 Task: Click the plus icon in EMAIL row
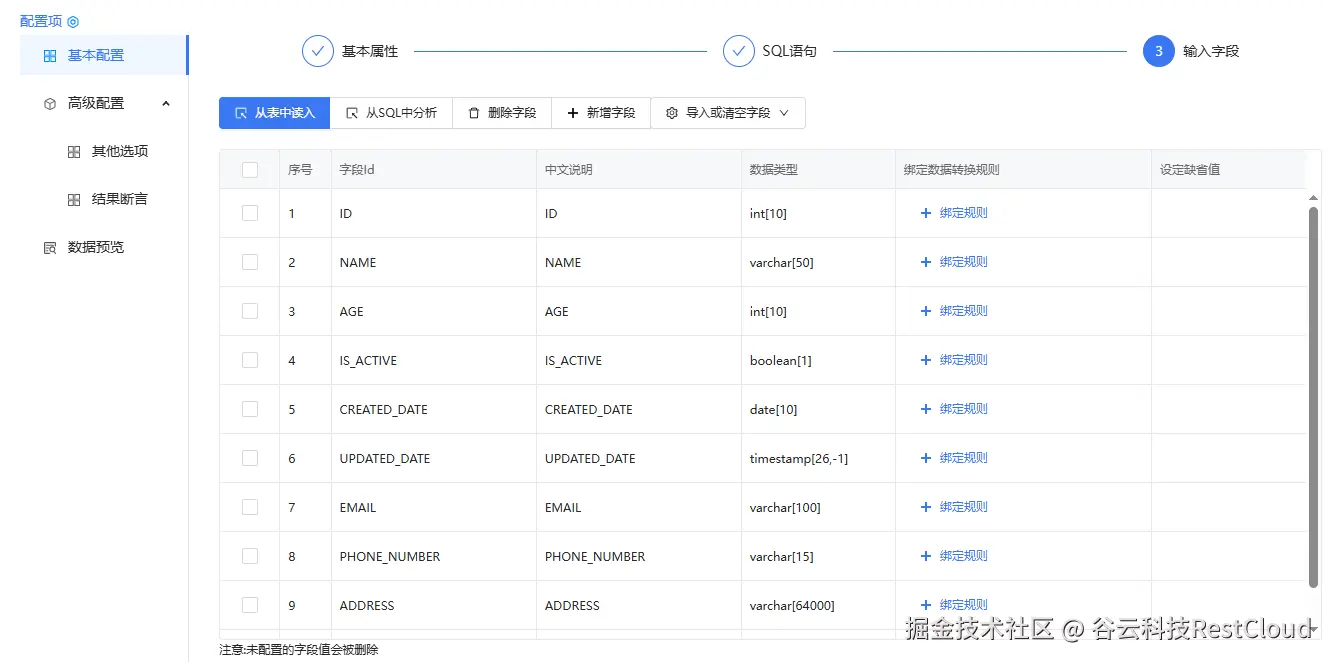click(926, 507)
